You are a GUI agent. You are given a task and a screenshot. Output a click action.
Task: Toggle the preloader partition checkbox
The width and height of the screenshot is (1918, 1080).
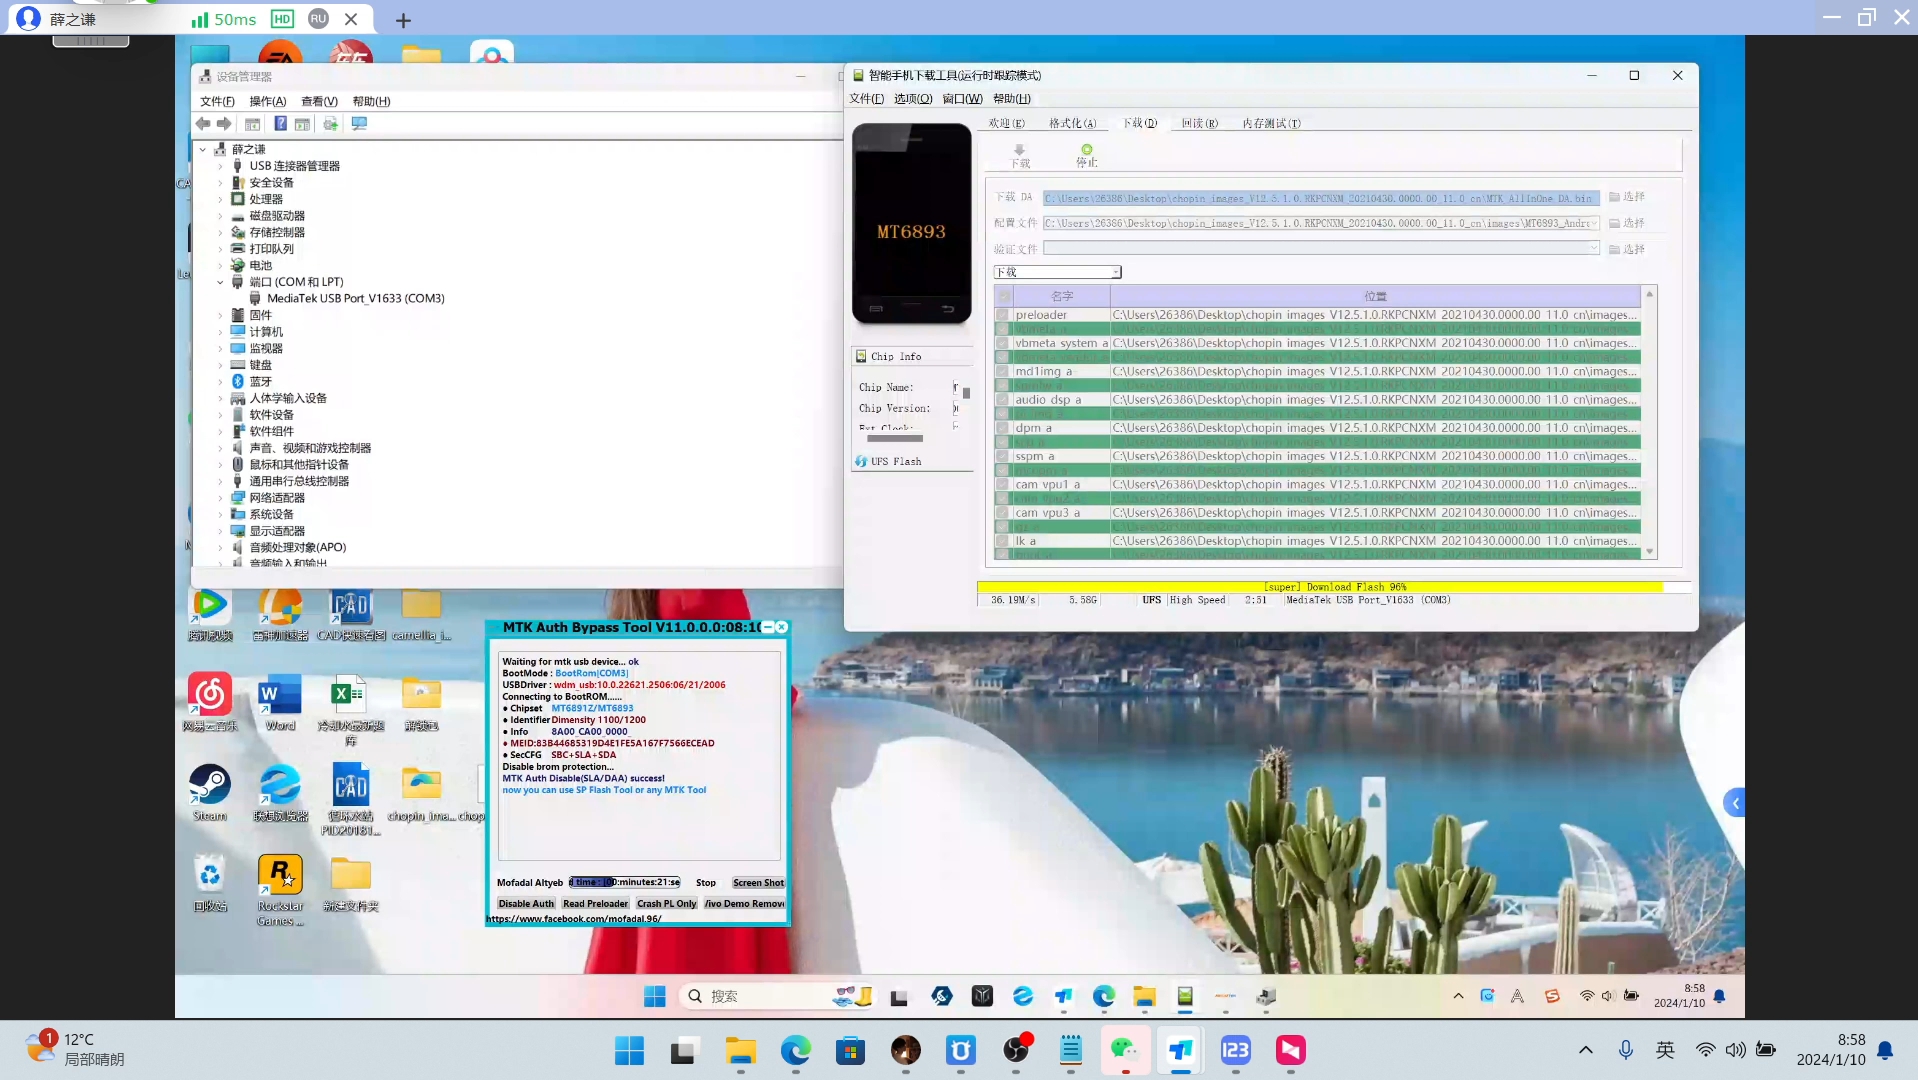tap(1003, 315)
